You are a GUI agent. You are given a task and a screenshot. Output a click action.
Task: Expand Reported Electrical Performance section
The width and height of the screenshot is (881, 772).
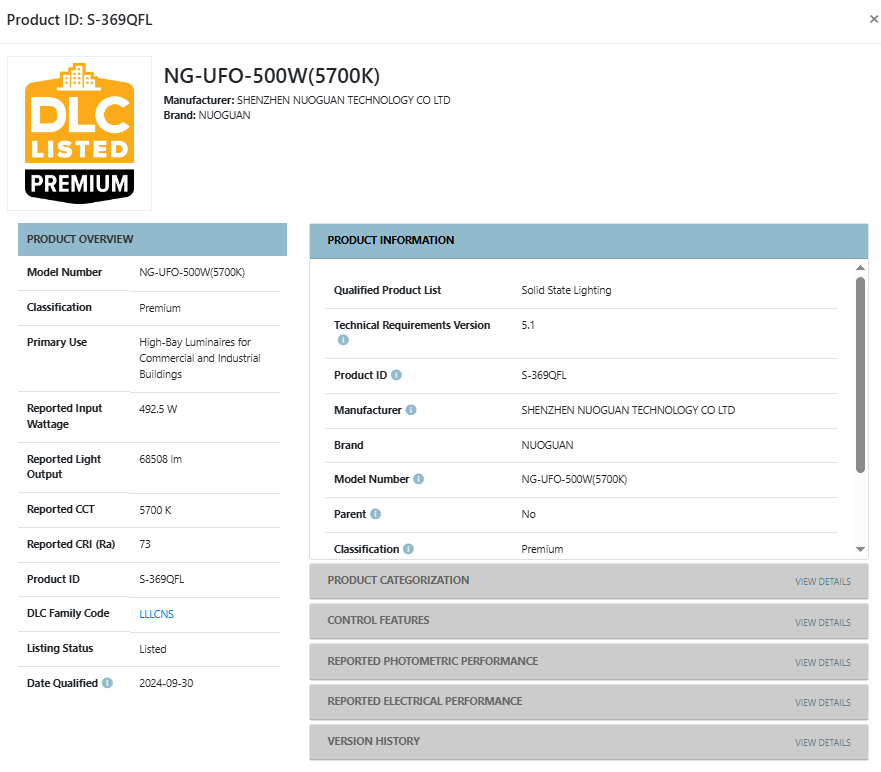pos(588,701)
